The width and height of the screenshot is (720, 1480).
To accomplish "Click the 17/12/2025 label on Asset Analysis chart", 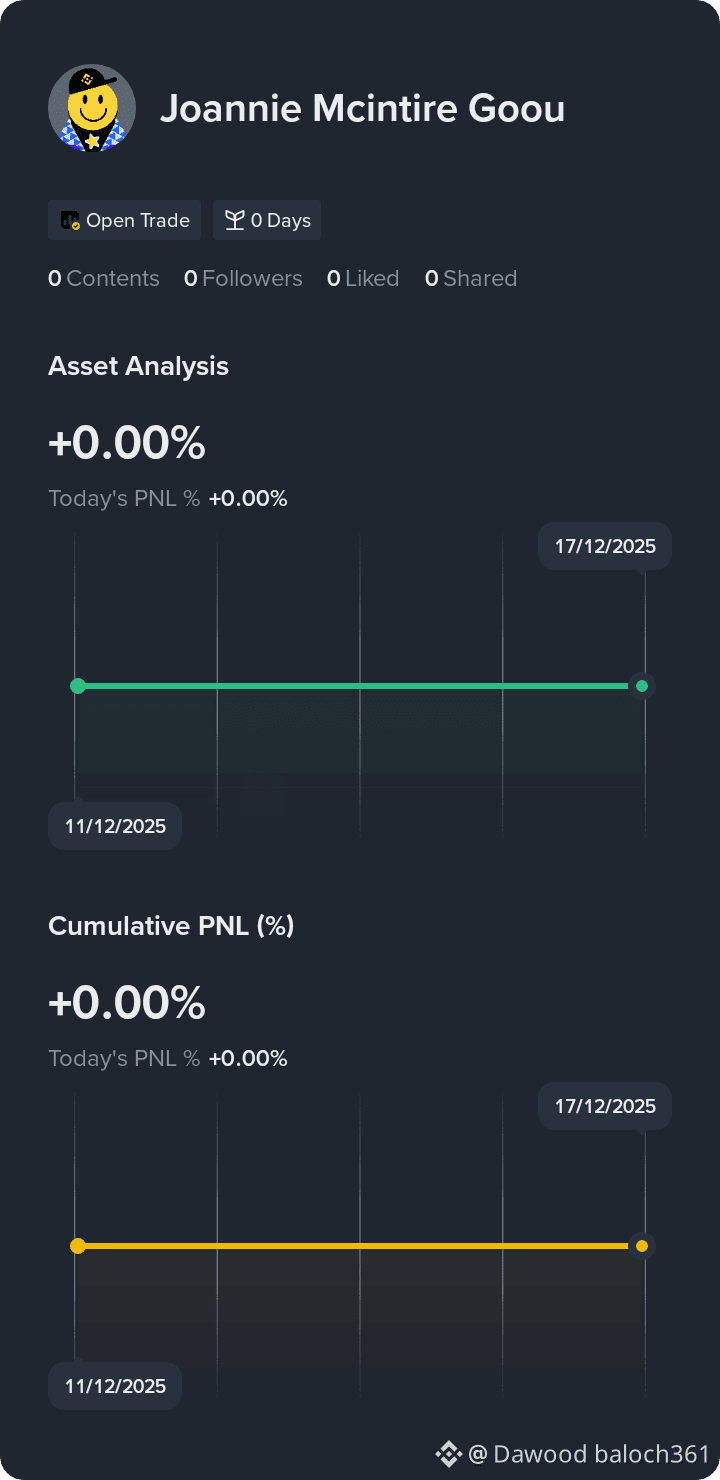I will click(x=605, y=546).
